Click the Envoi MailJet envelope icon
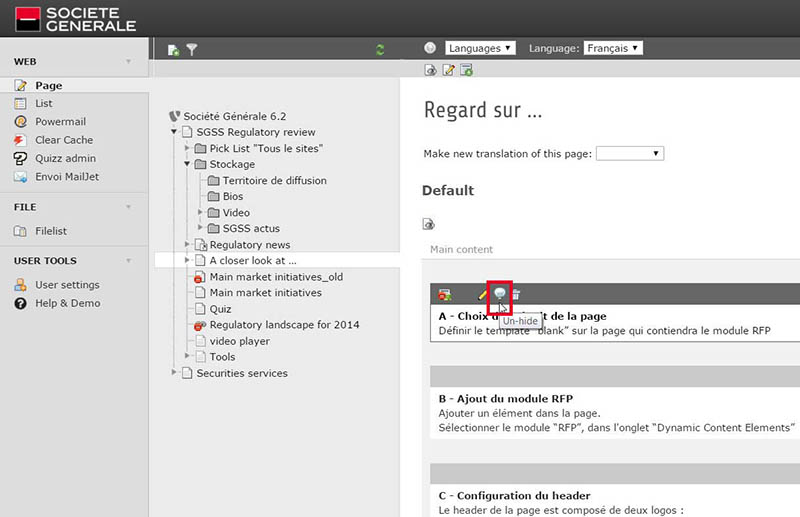The width and height of the screenshot is (800, 517). (20, 177)
